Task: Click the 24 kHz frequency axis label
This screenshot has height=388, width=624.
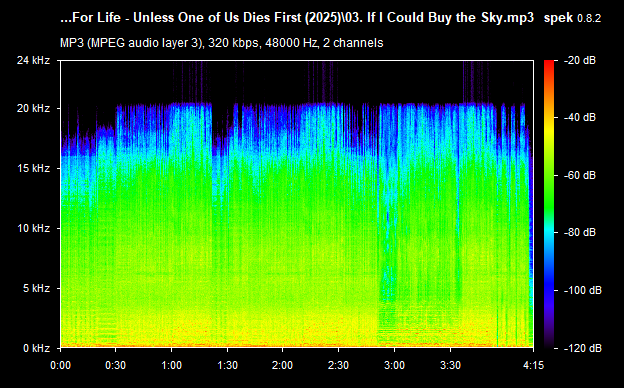Action: [33, 60]
